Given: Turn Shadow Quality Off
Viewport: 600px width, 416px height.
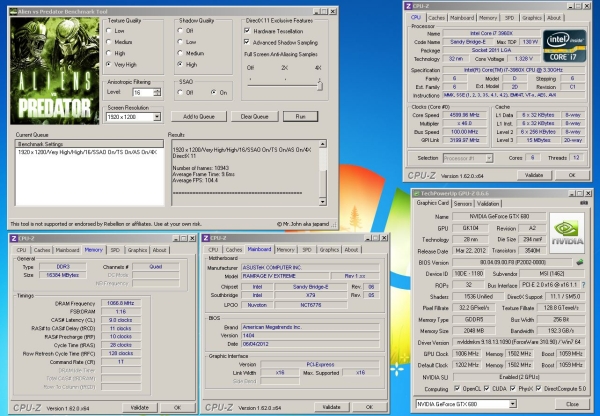Looking at the screenshot, I should point(180,31).
